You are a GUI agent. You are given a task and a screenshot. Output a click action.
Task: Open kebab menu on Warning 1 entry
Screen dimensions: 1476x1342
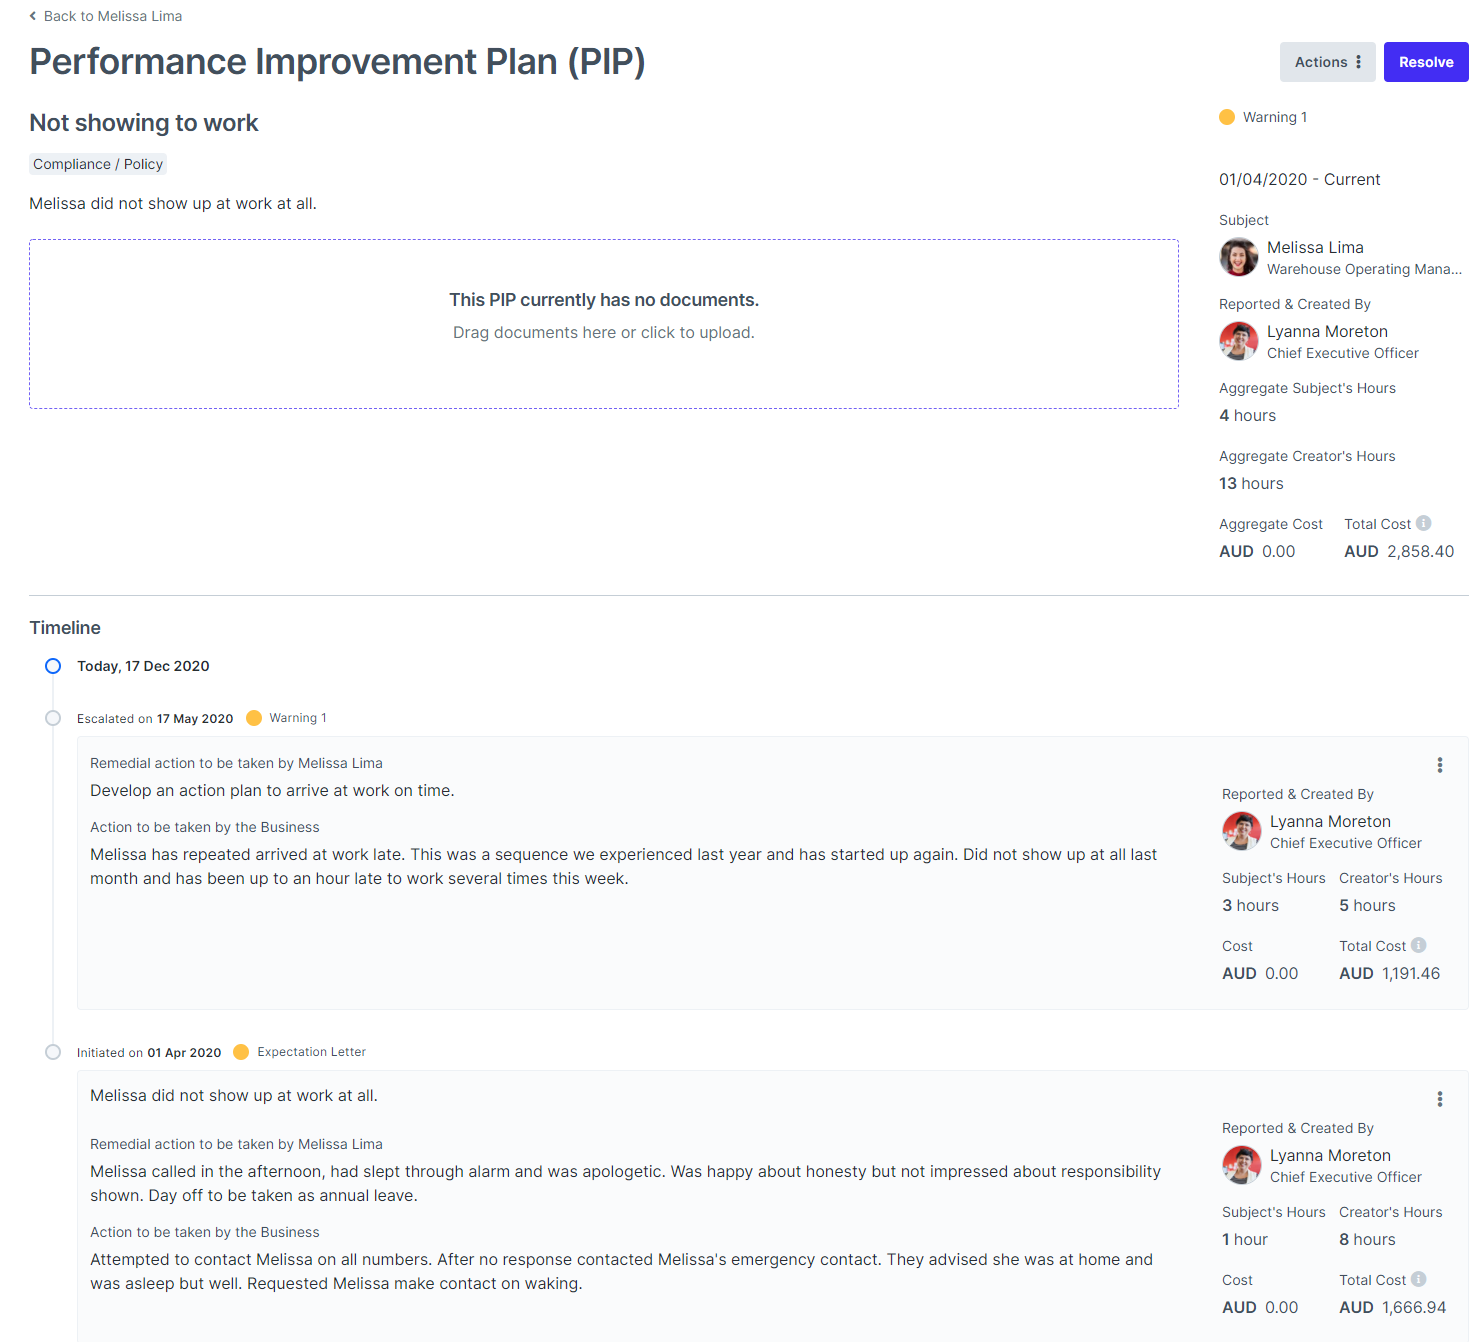click(x=1439, y=765)
